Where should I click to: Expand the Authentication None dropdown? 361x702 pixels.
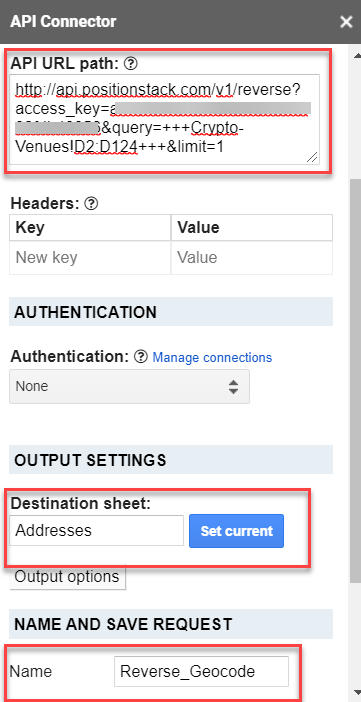coord(129,386)
